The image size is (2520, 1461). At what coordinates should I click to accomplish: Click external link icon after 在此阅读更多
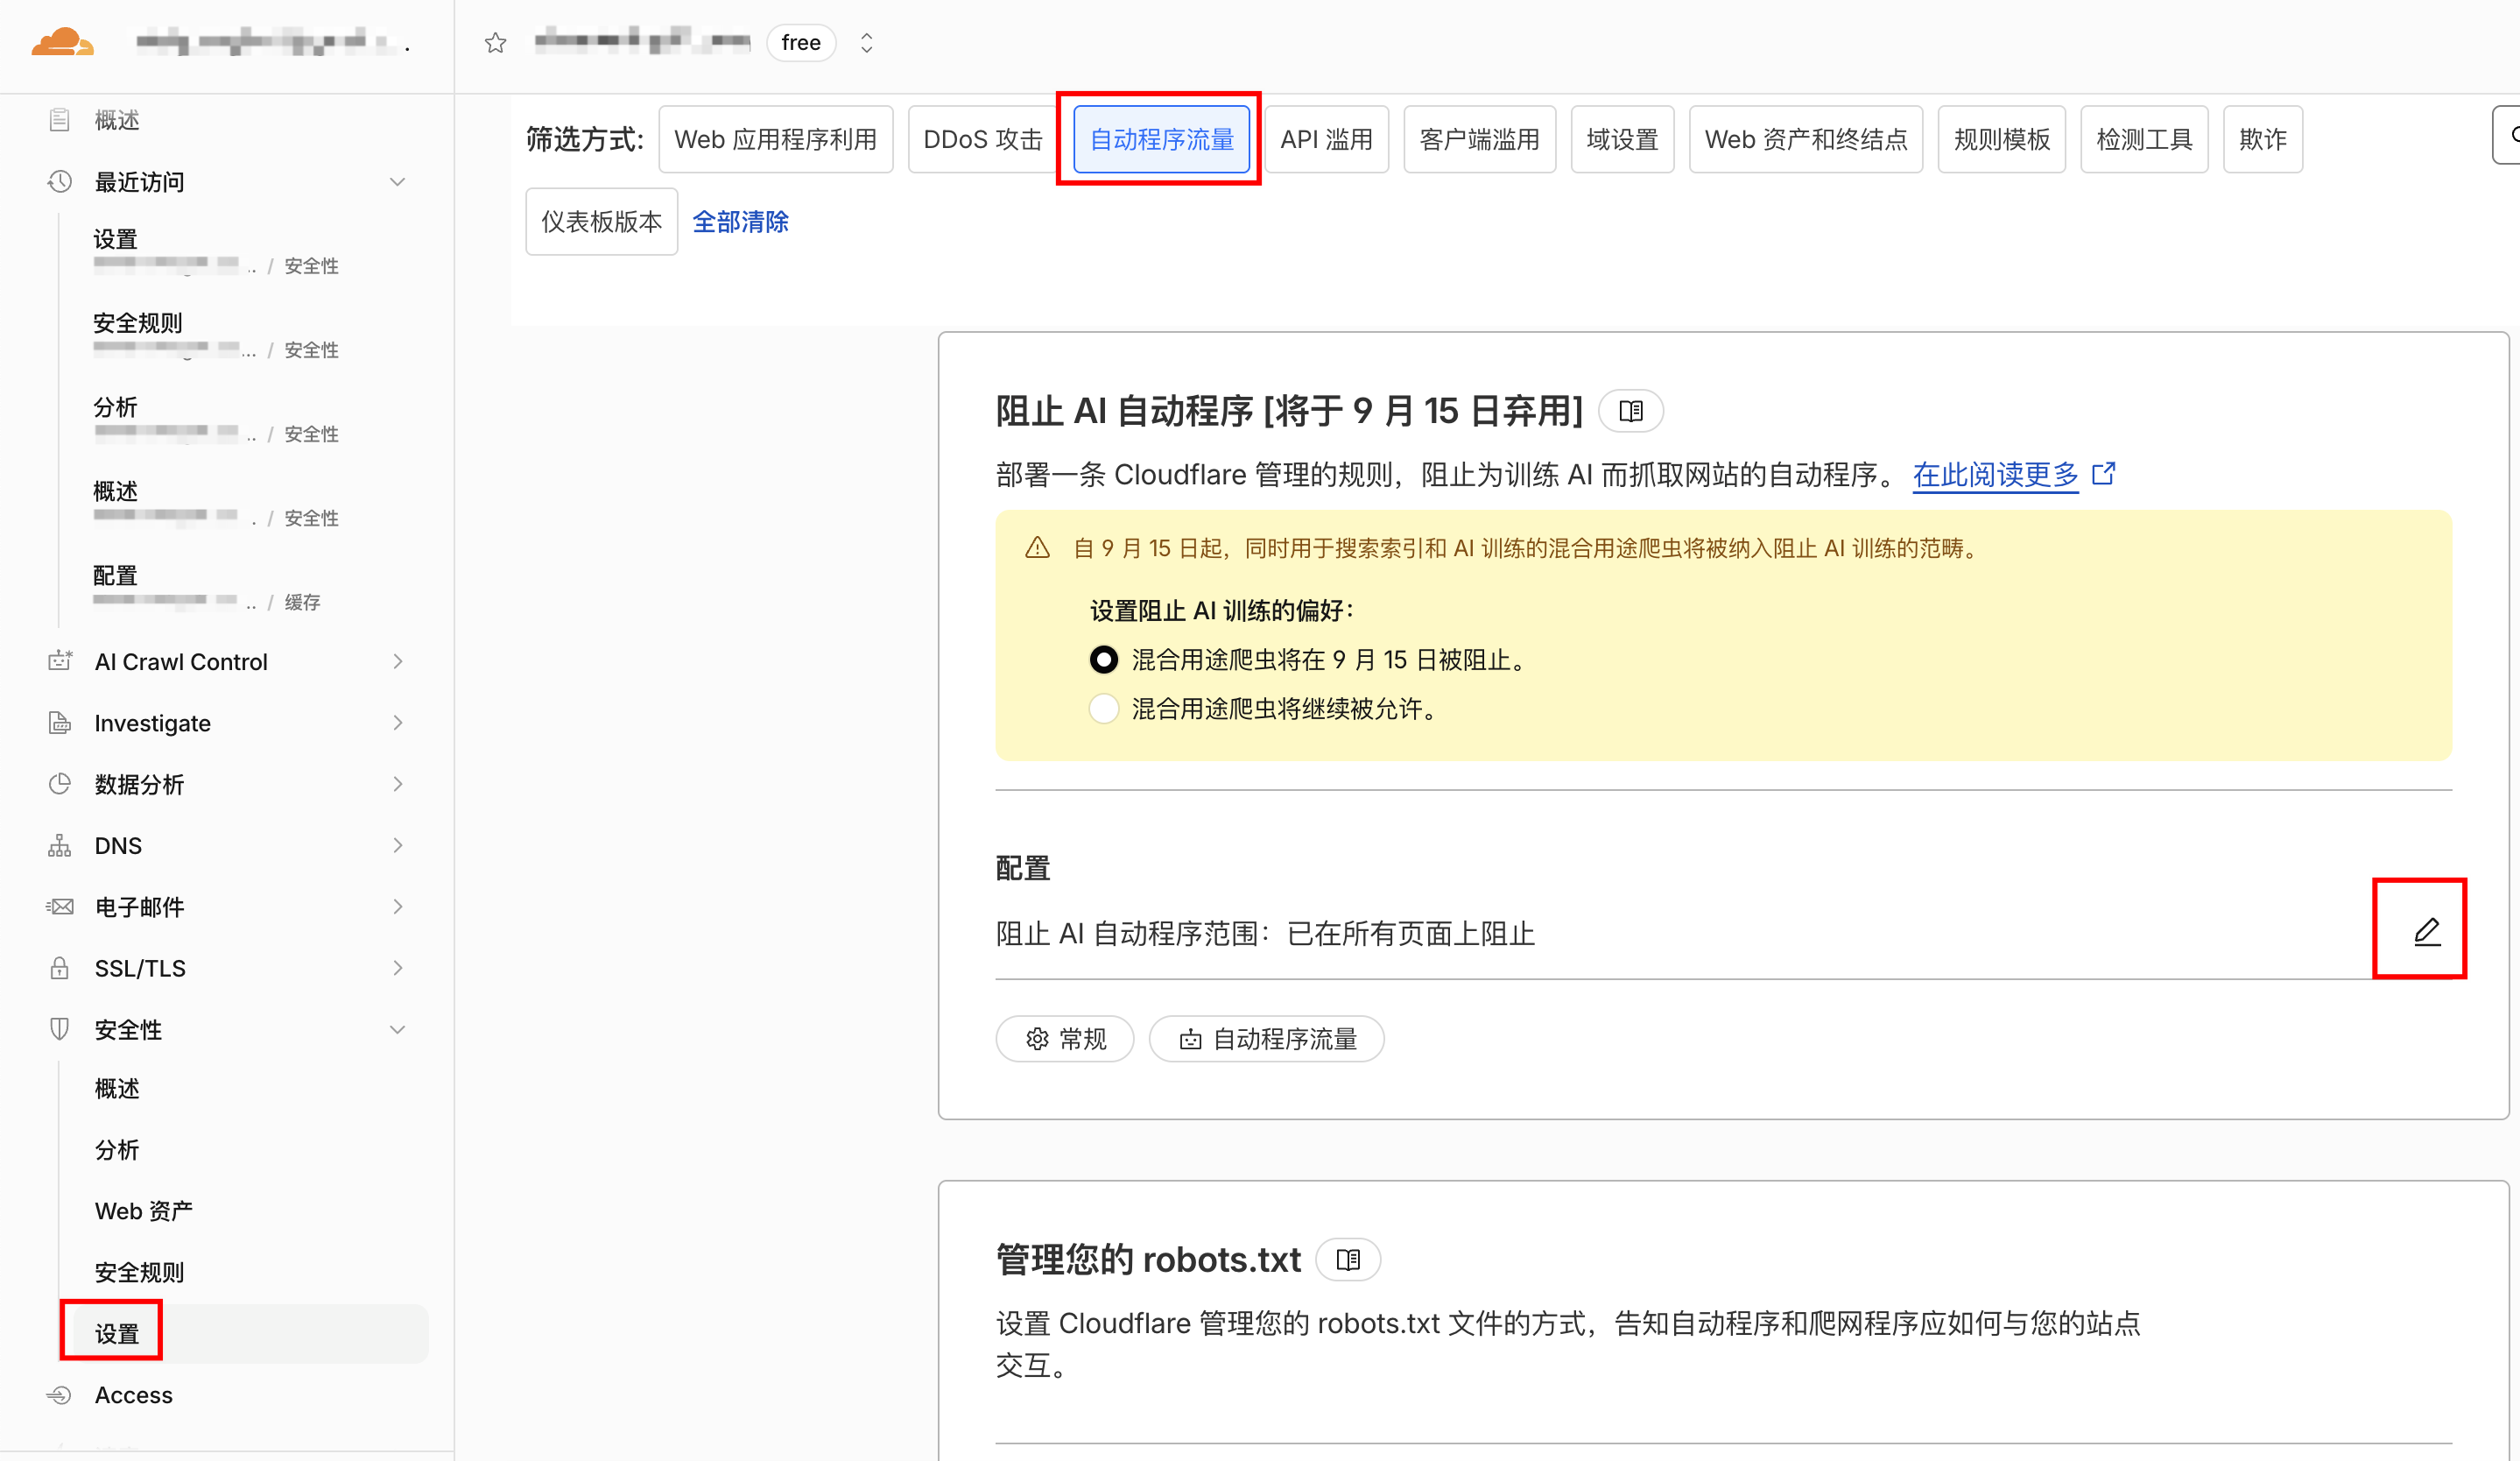pyautogui.click(x=2103, y=472)
